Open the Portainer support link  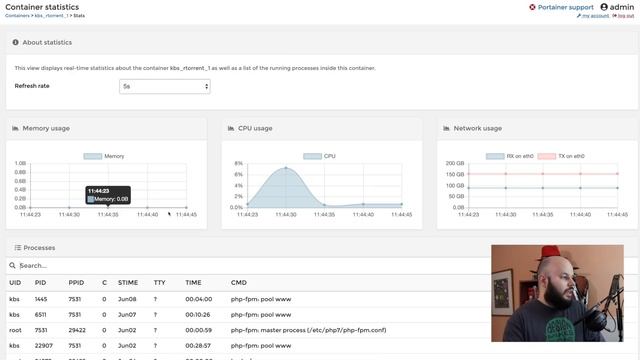pos(565,7)
